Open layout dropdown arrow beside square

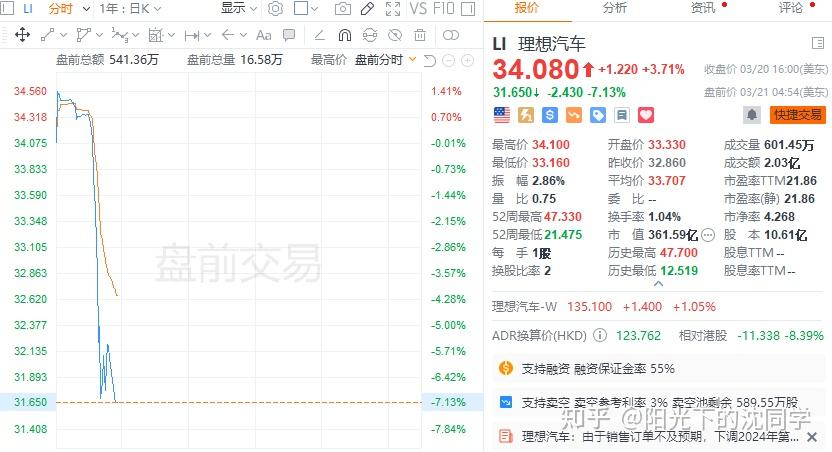pos(314,9)
